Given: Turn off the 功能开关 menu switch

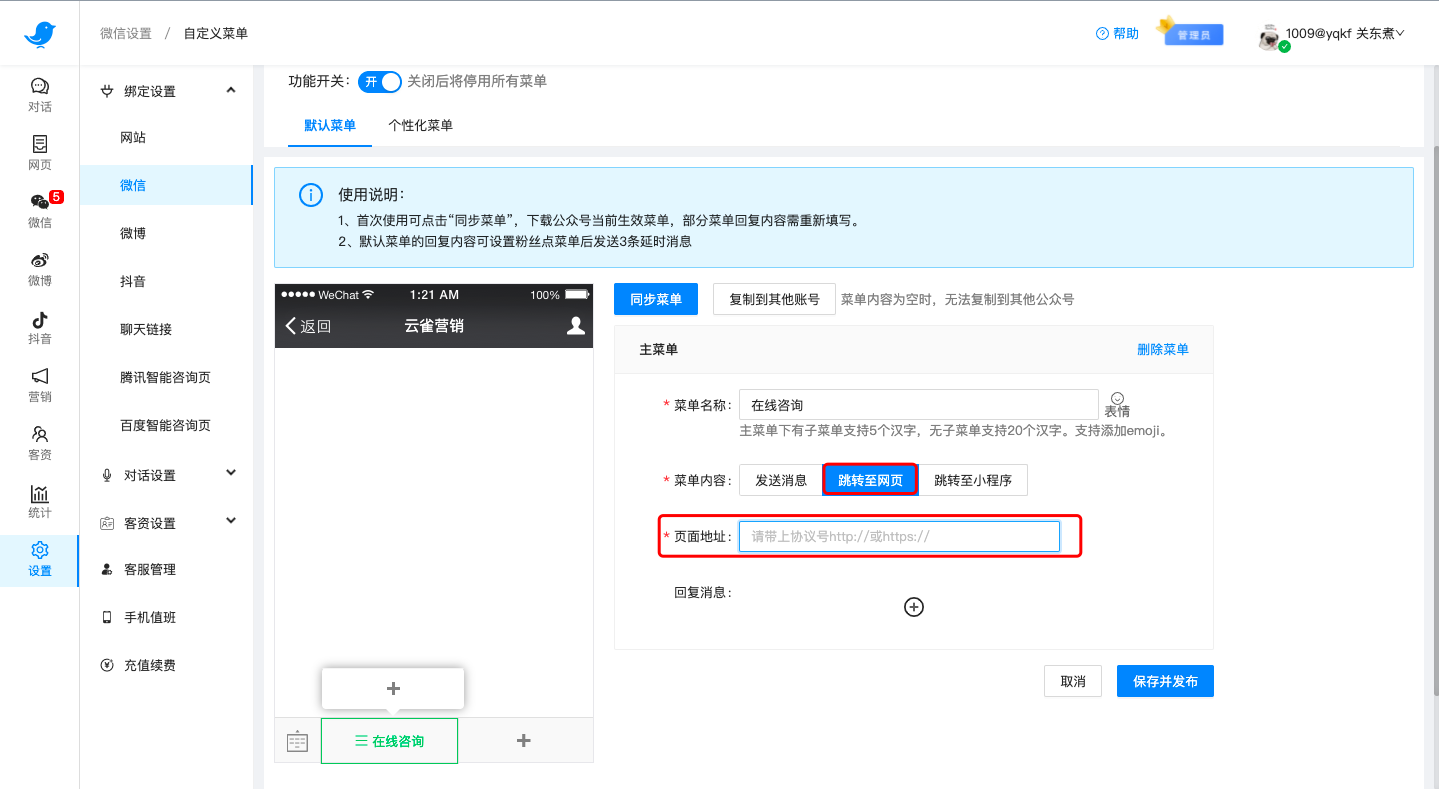Looking at the screenshot, I should [x=379, y=83].
